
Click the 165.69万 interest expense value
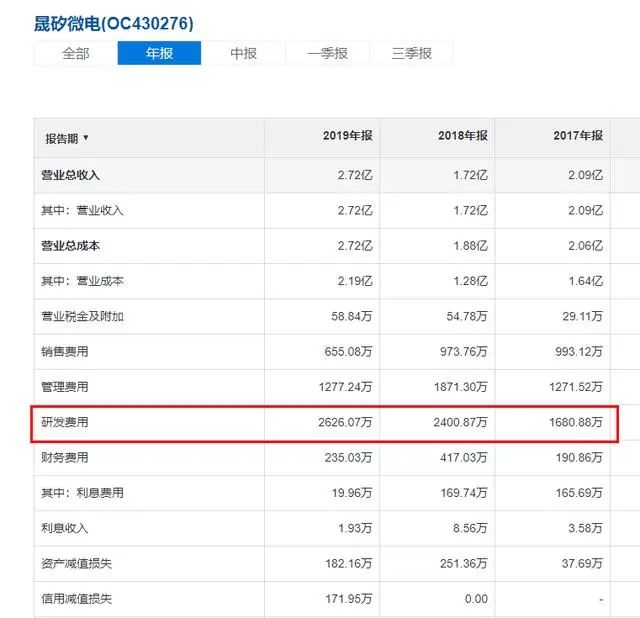(x=579, y=493)
